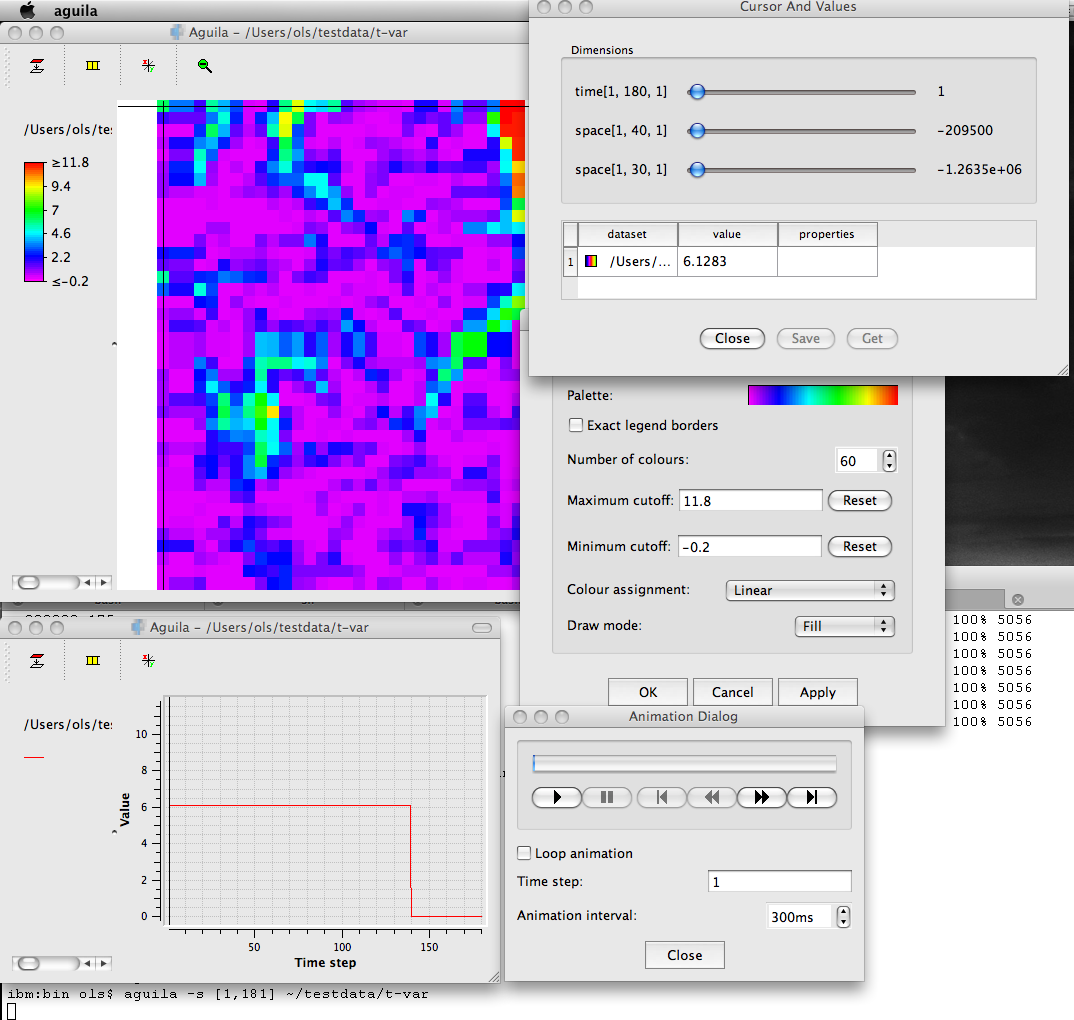Click the colour legend bar in the map window
The width and height of the screenshot is (1074, 1020).
34,222
